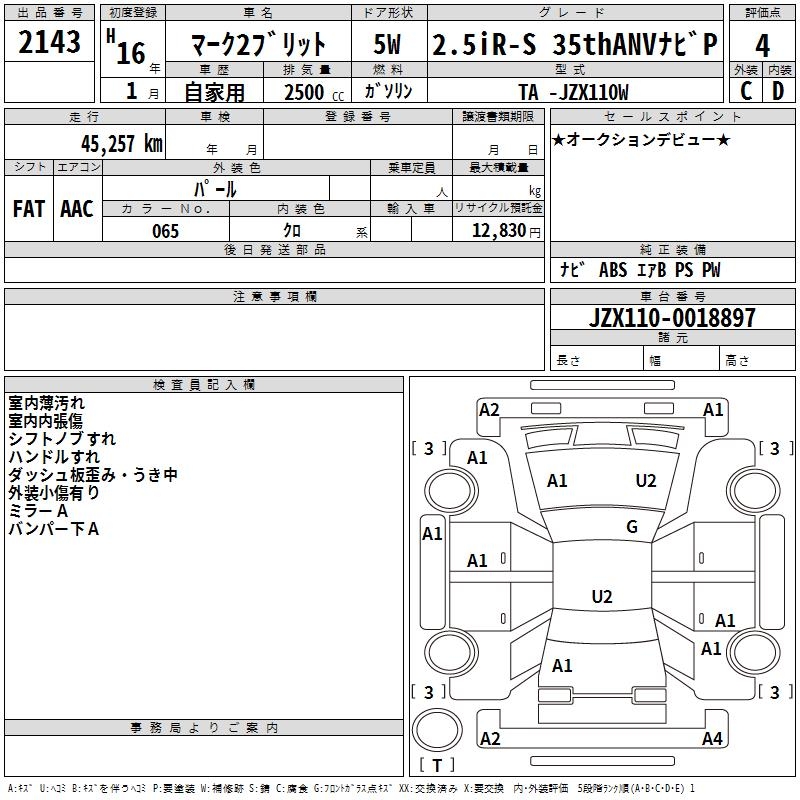800x800 pixels.
Task: Click the color number 065
Action: pyautogui.click(x=165, y=231)
